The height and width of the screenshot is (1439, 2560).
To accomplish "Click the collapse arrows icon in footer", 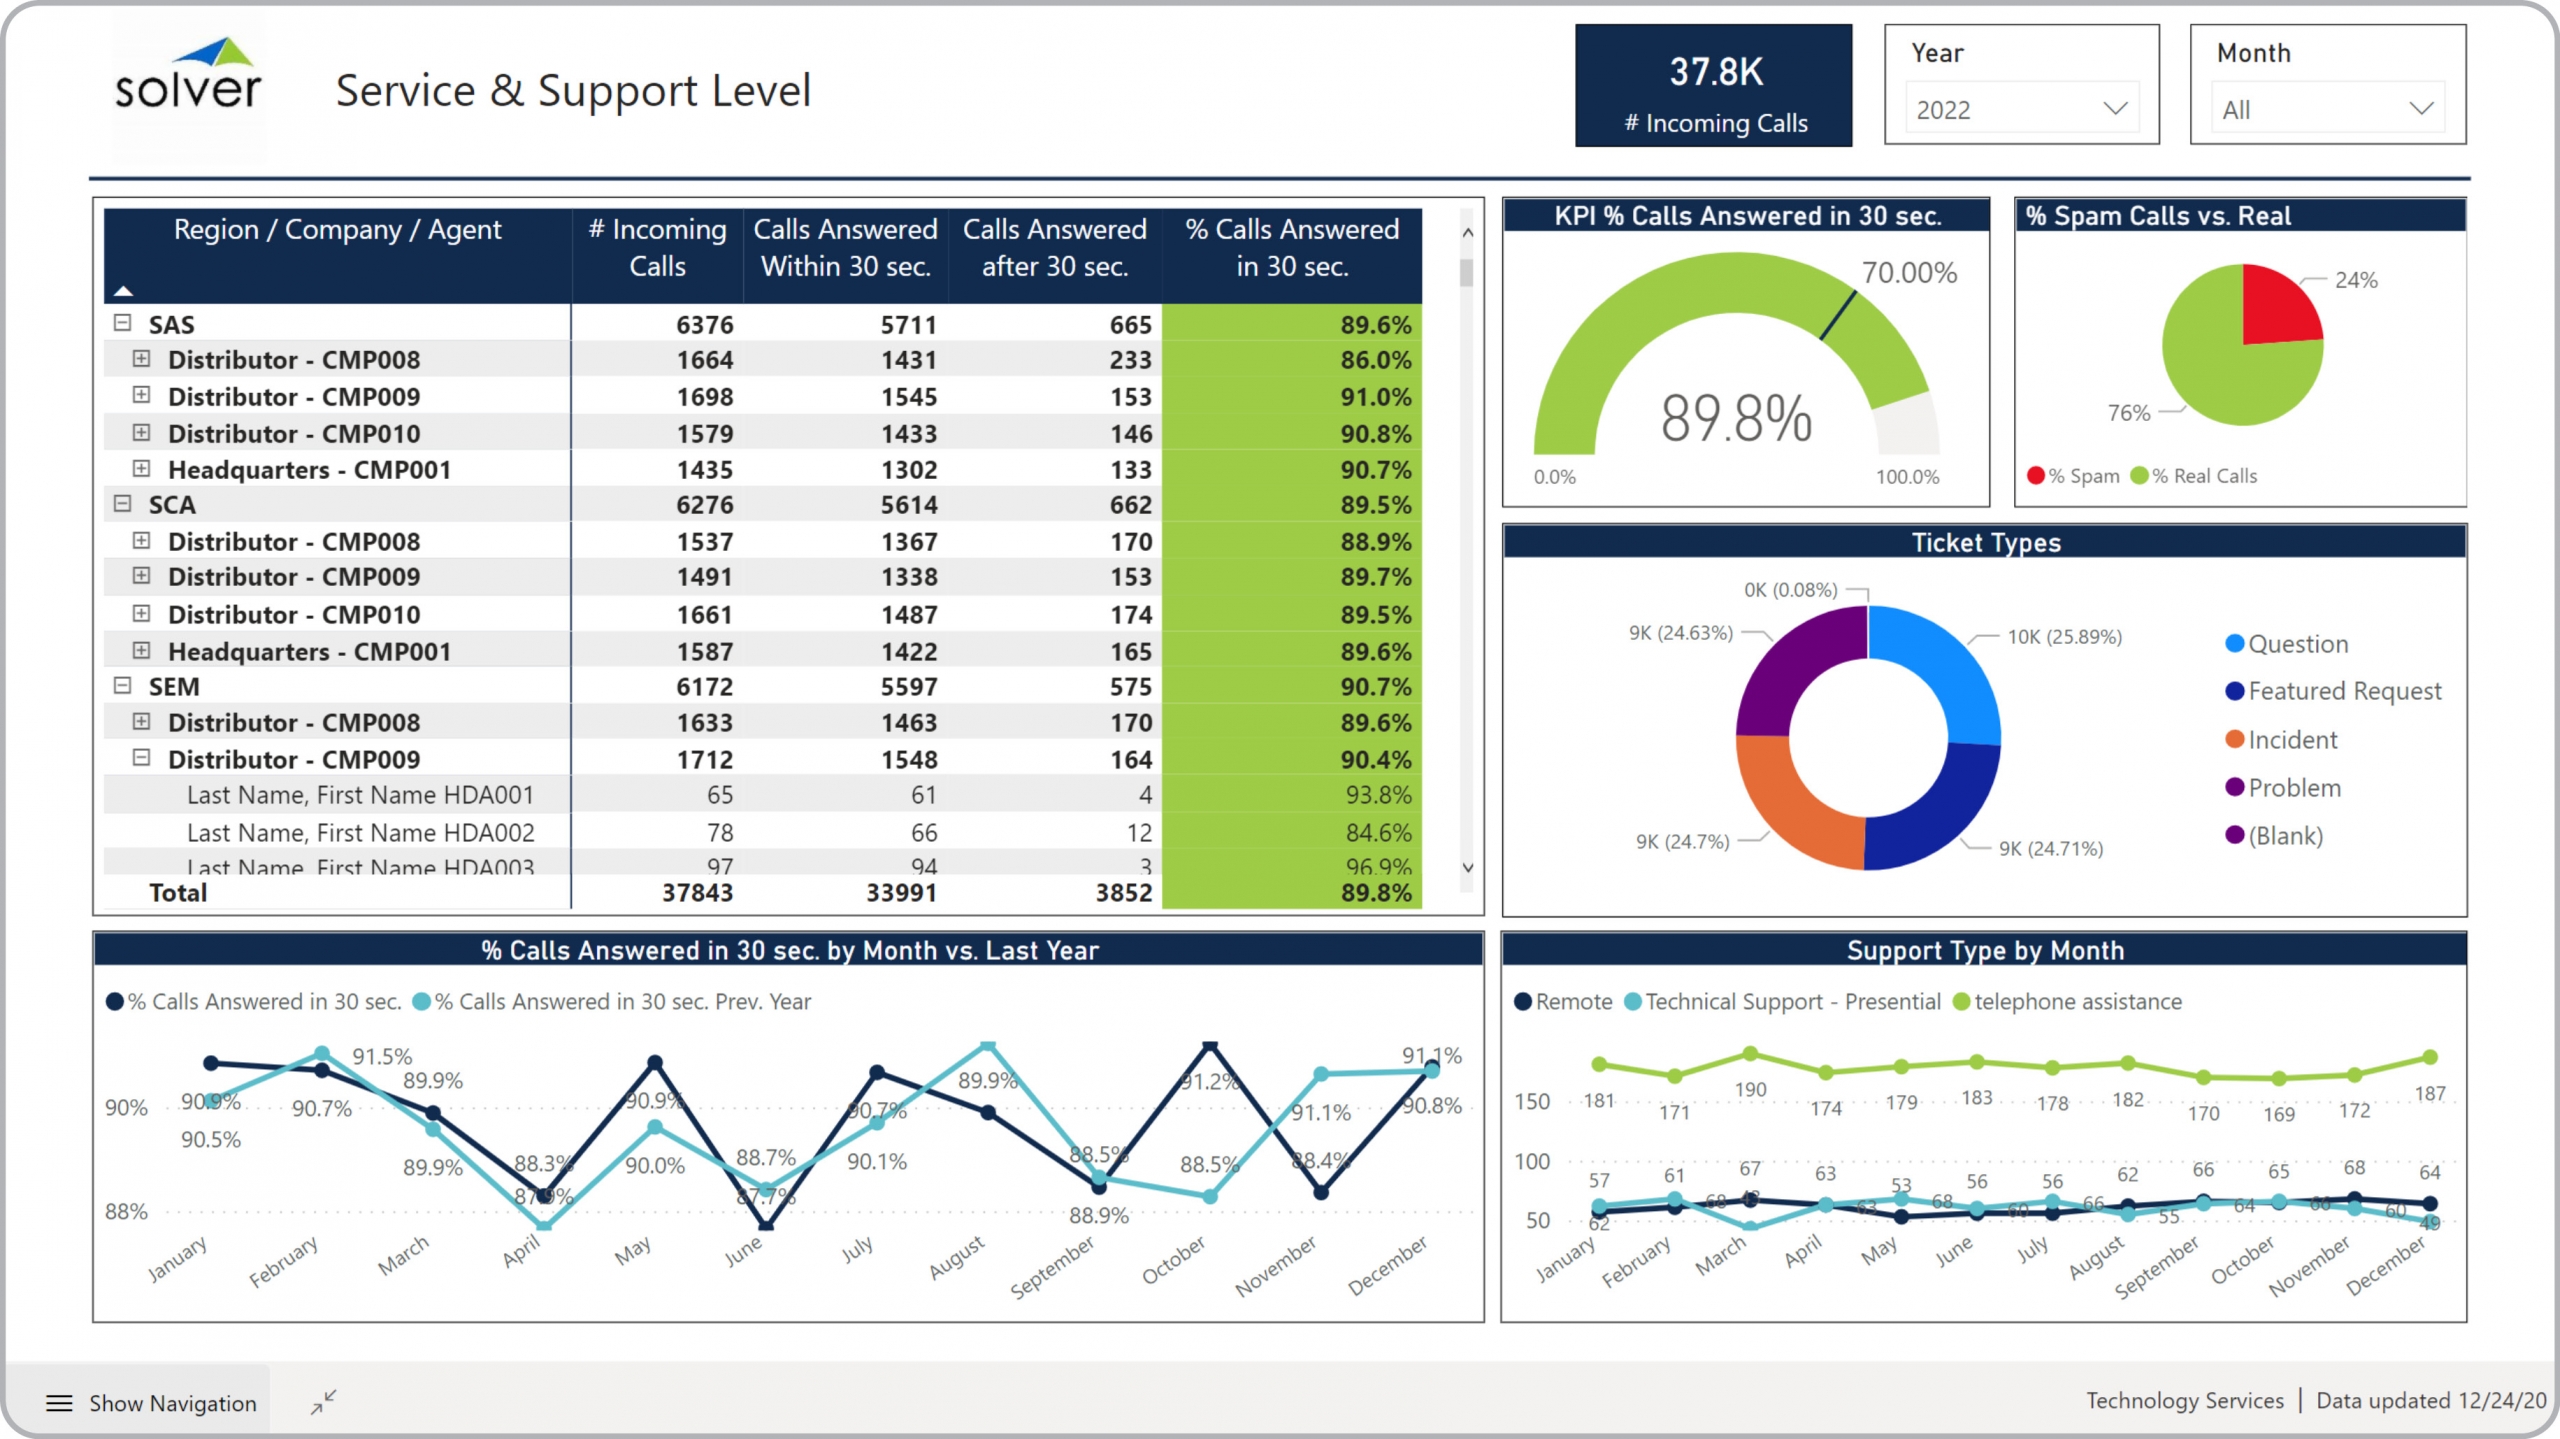I will [323, 1402].
